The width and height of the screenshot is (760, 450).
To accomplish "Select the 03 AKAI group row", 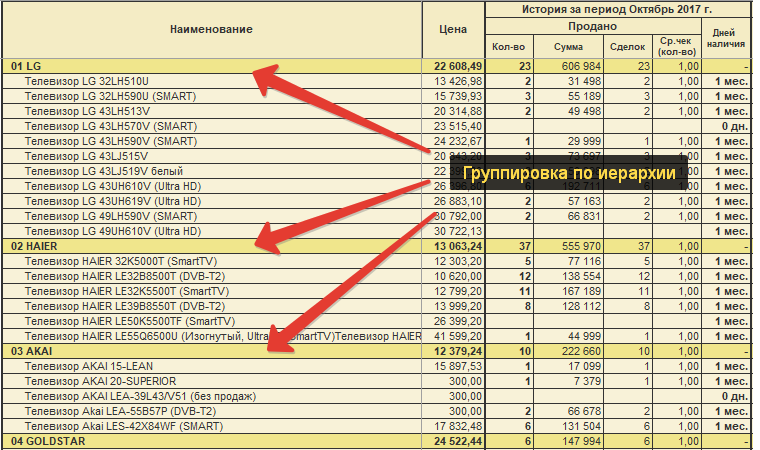I will (x=377, y=351).
